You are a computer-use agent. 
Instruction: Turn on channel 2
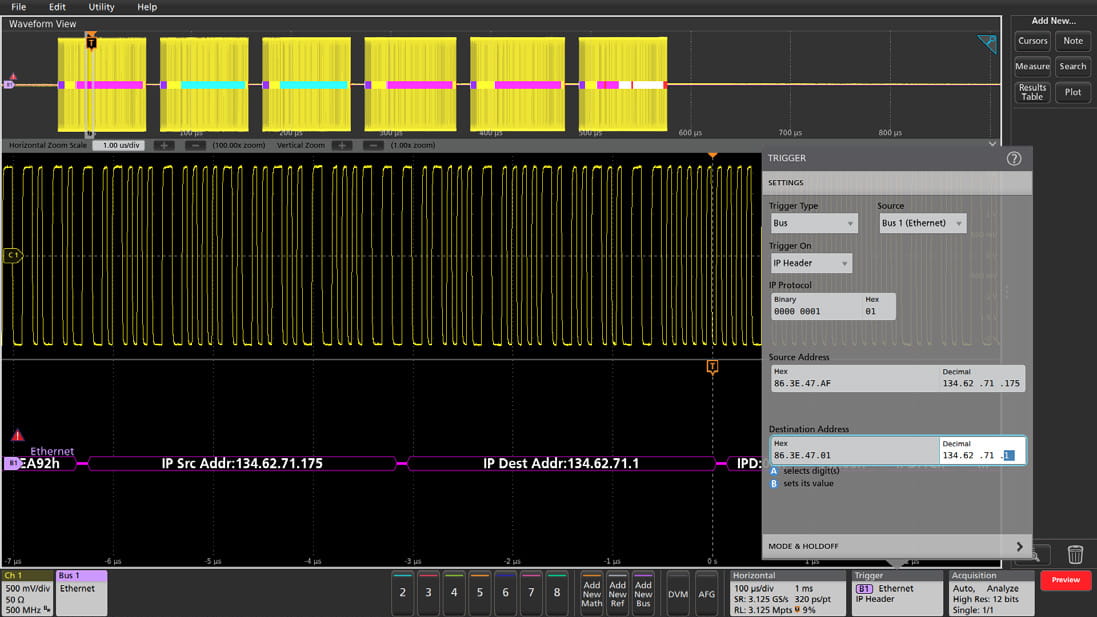point(402,593)
